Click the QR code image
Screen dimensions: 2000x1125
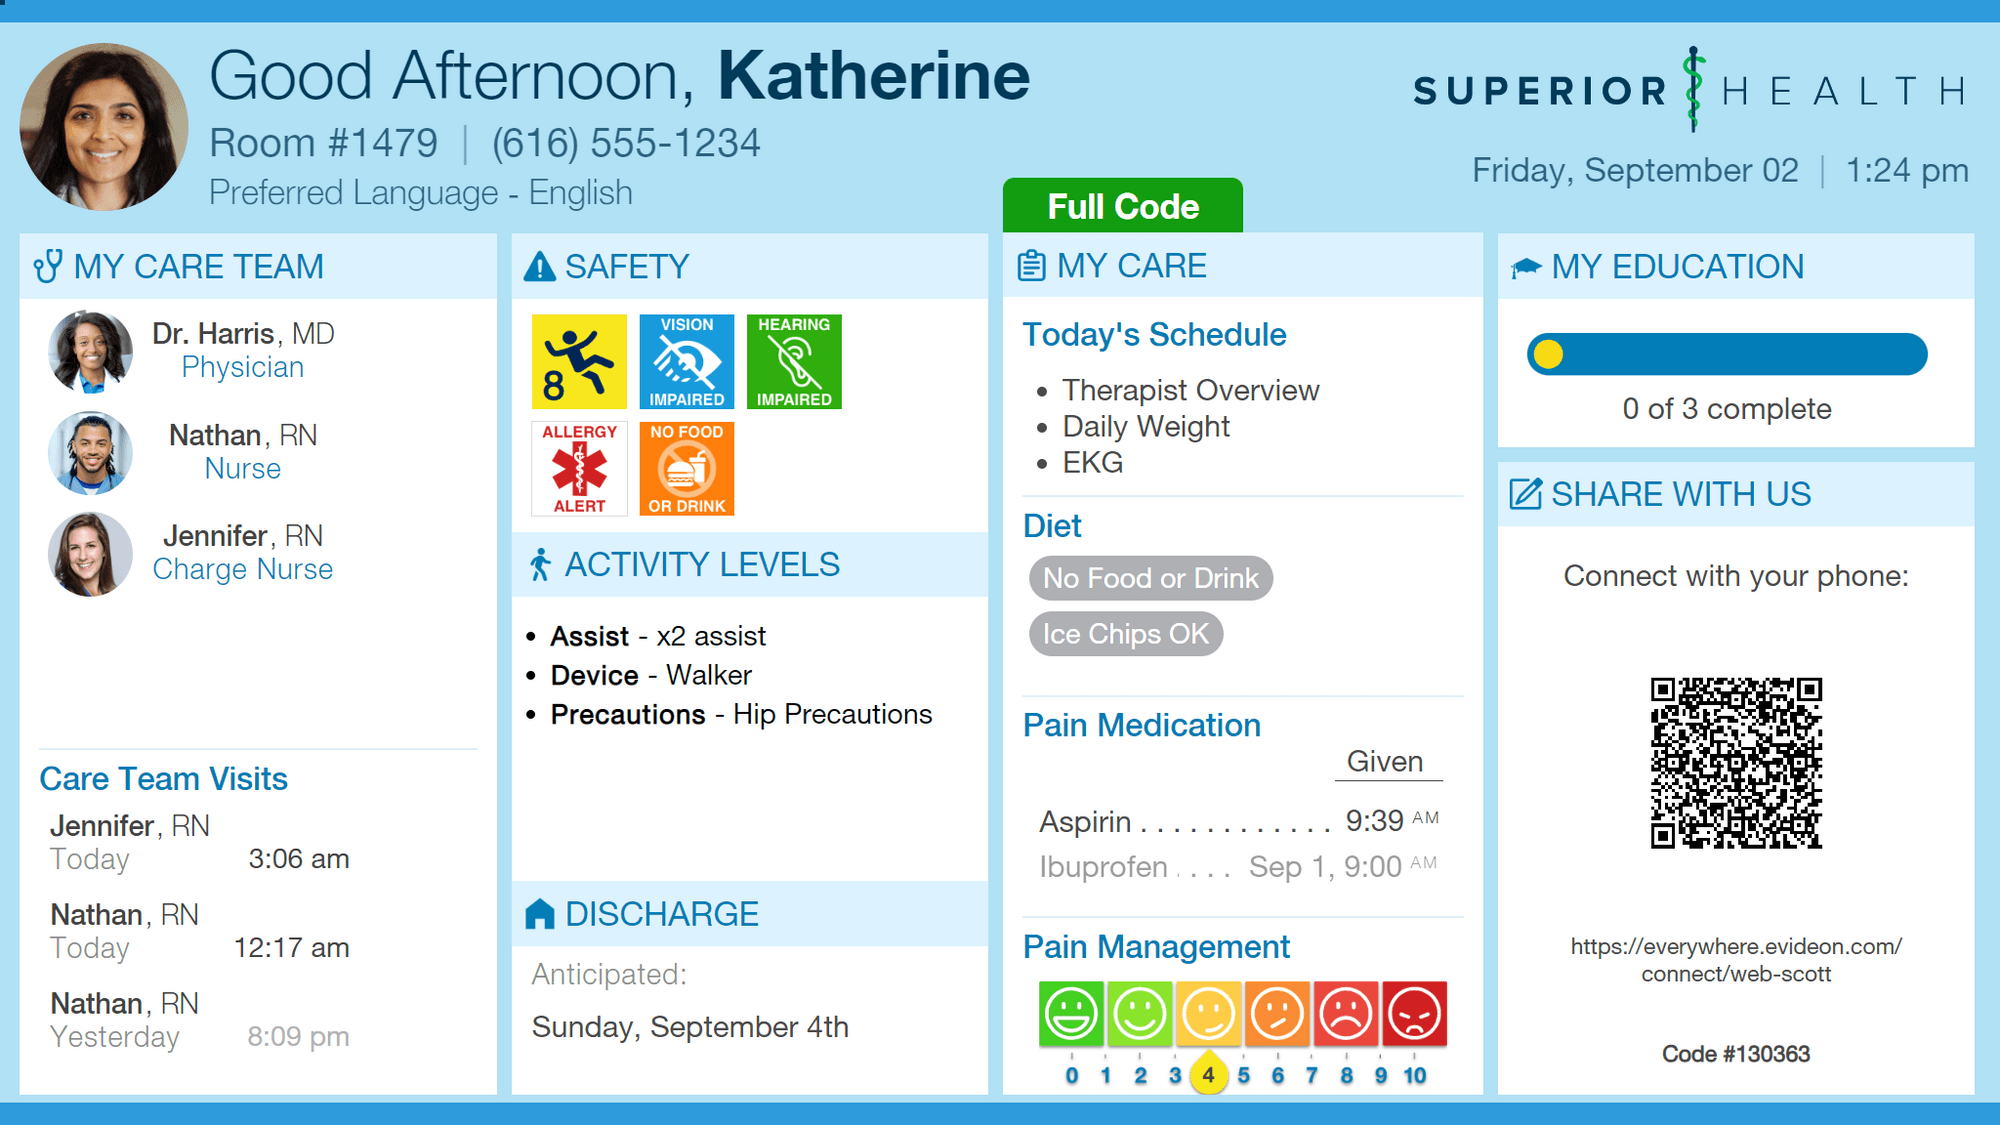pyautogui.click(x=1736, y=763)
